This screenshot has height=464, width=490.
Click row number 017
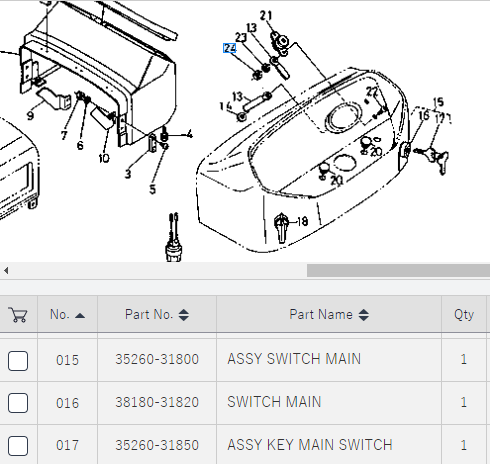[x=67, y=445]
